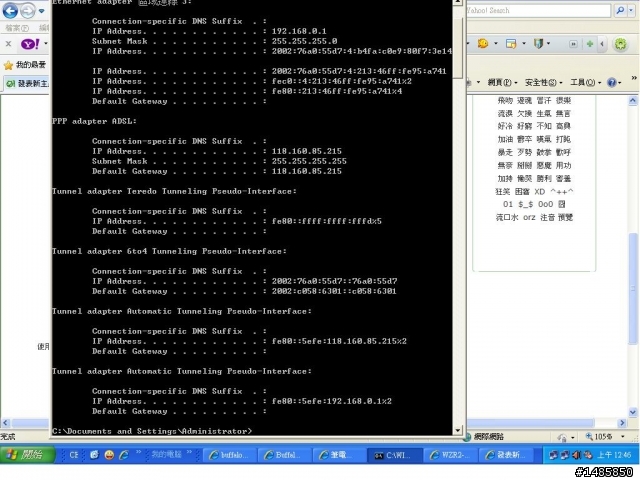Click the green plus add button
This screenshot has width=640, height=480.
click(x=590, y=44)
